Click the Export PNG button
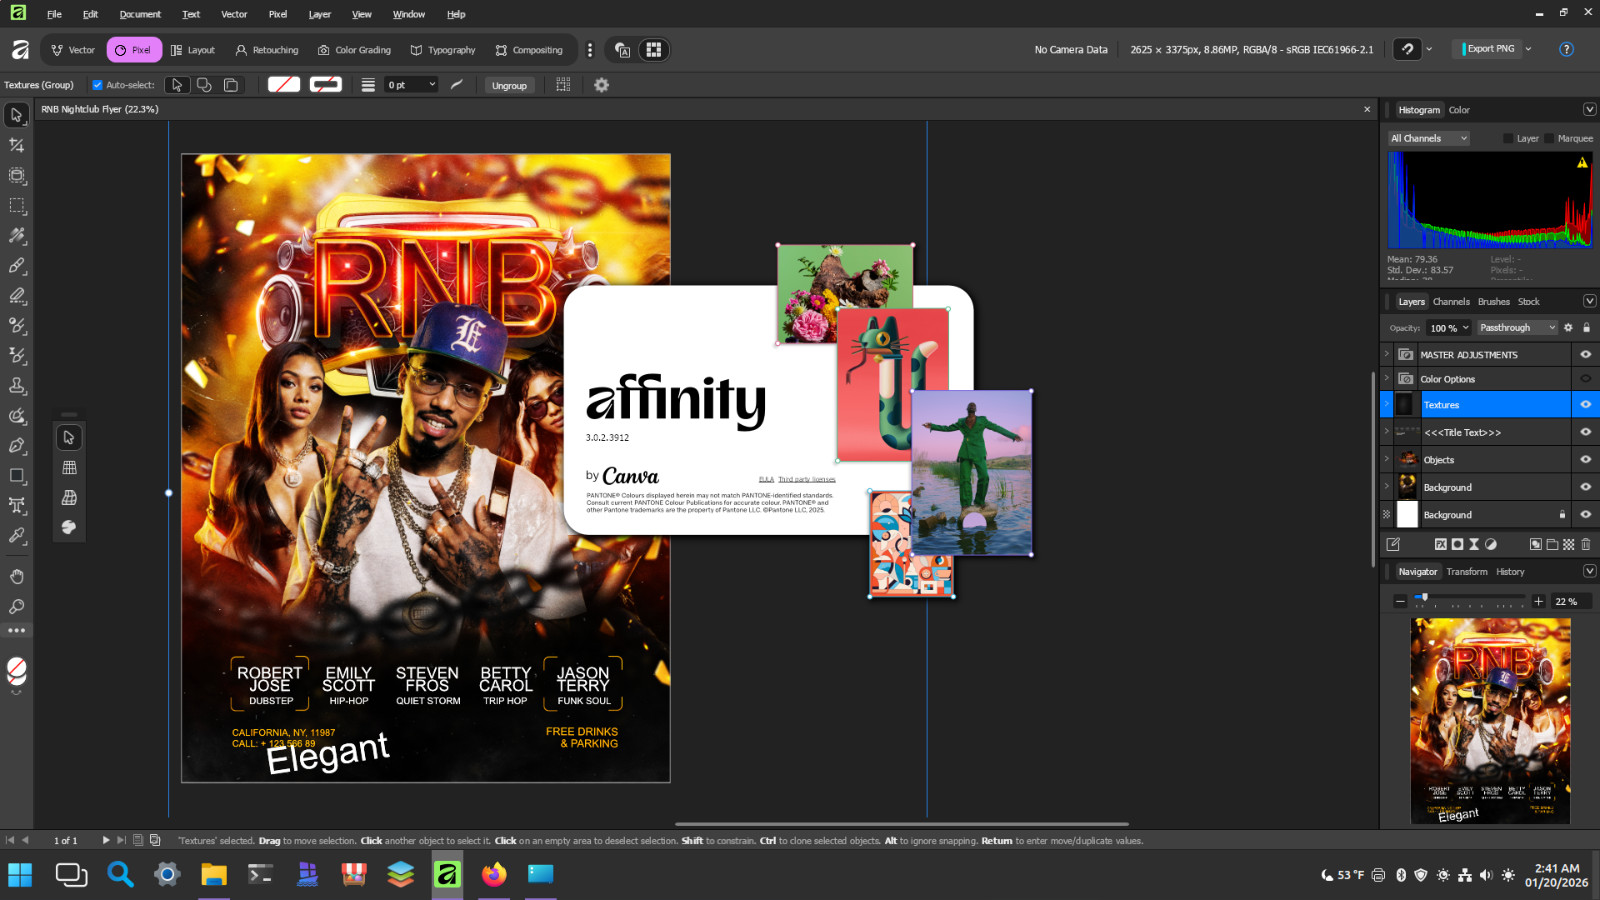Image resolution: width=1600 pixels, height=900 pixels. 1490,48
